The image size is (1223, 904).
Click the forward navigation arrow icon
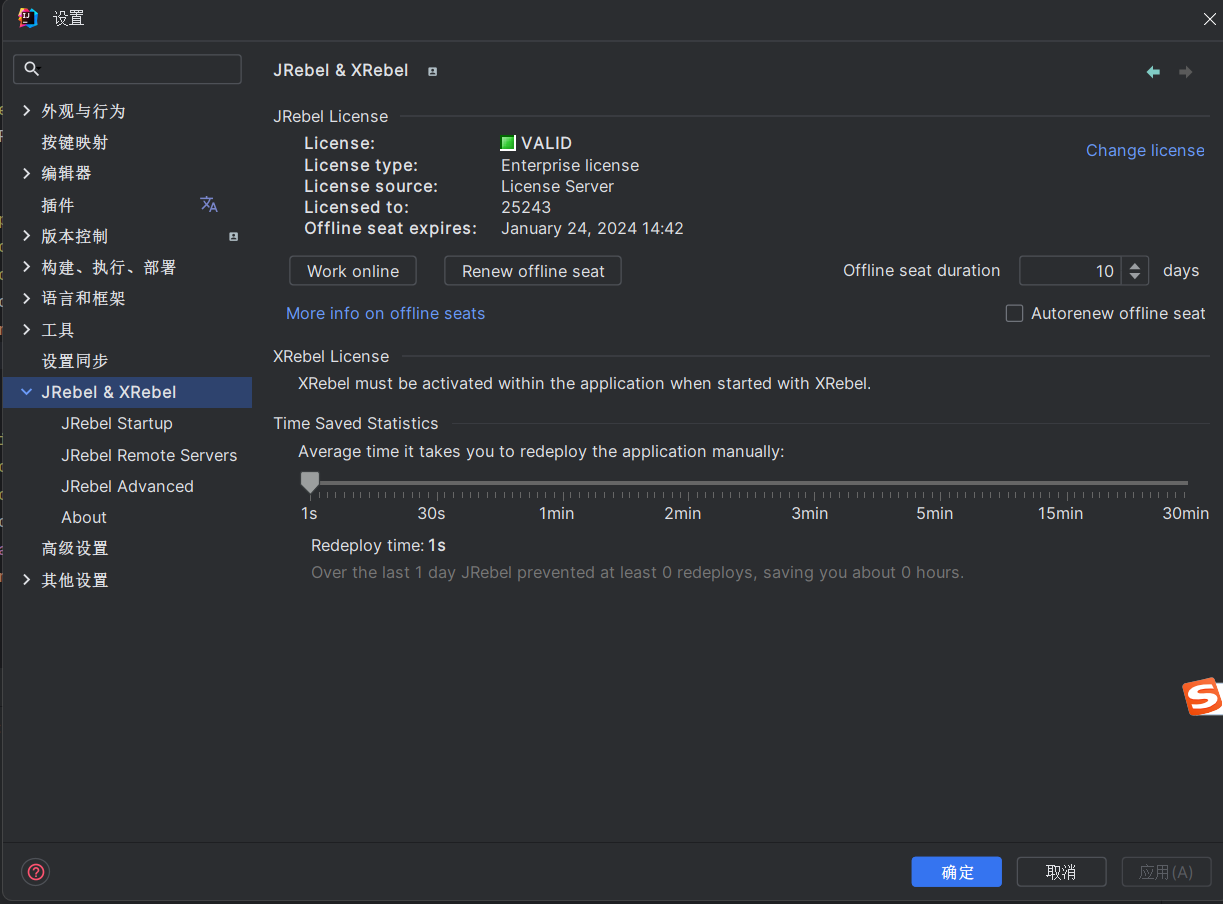pos(1185,72)
